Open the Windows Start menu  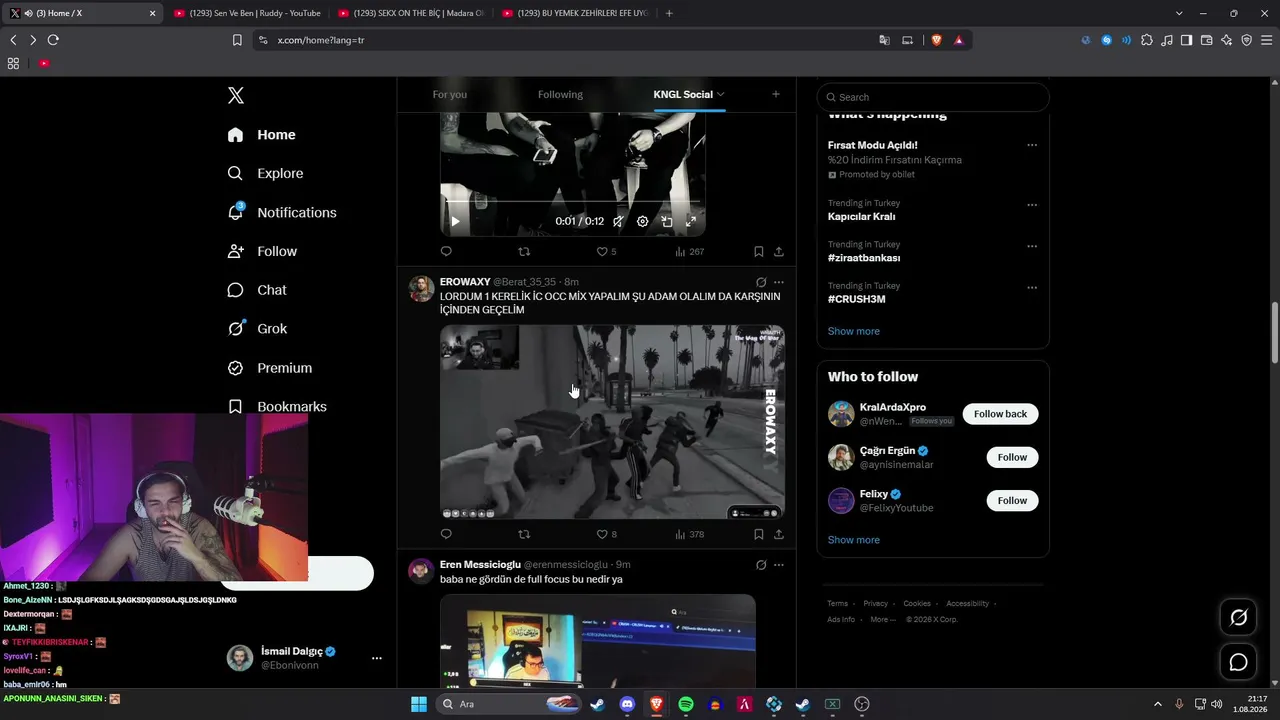coord(419,704)
